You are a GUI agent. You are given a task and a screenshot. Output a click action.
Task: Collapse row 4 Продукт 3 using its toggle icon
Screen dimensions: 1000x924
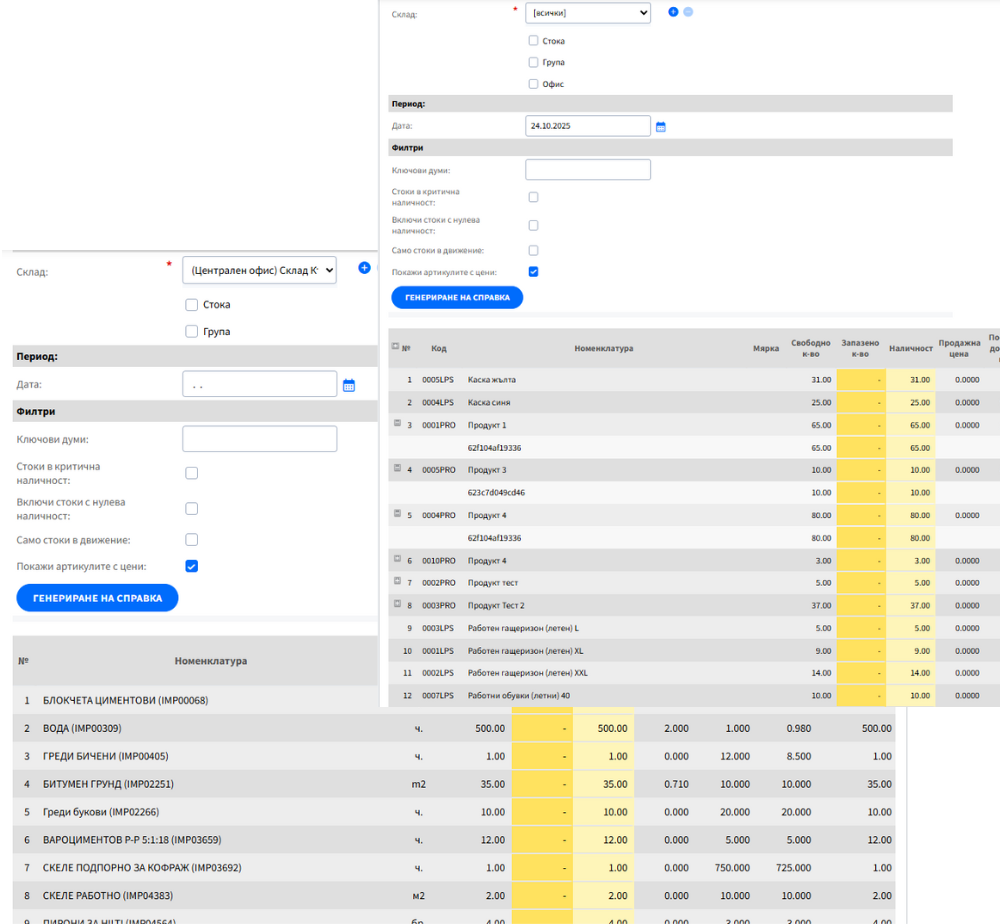[397, 468]
